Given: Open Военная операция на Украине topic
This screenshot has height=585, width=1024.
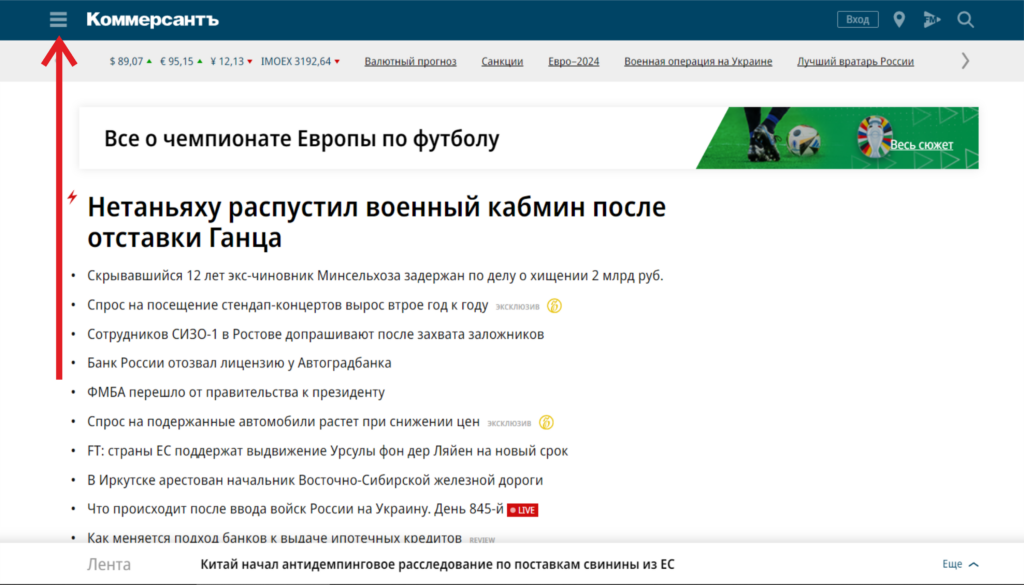Looking at the screenshot, I should tap(698, 61).
